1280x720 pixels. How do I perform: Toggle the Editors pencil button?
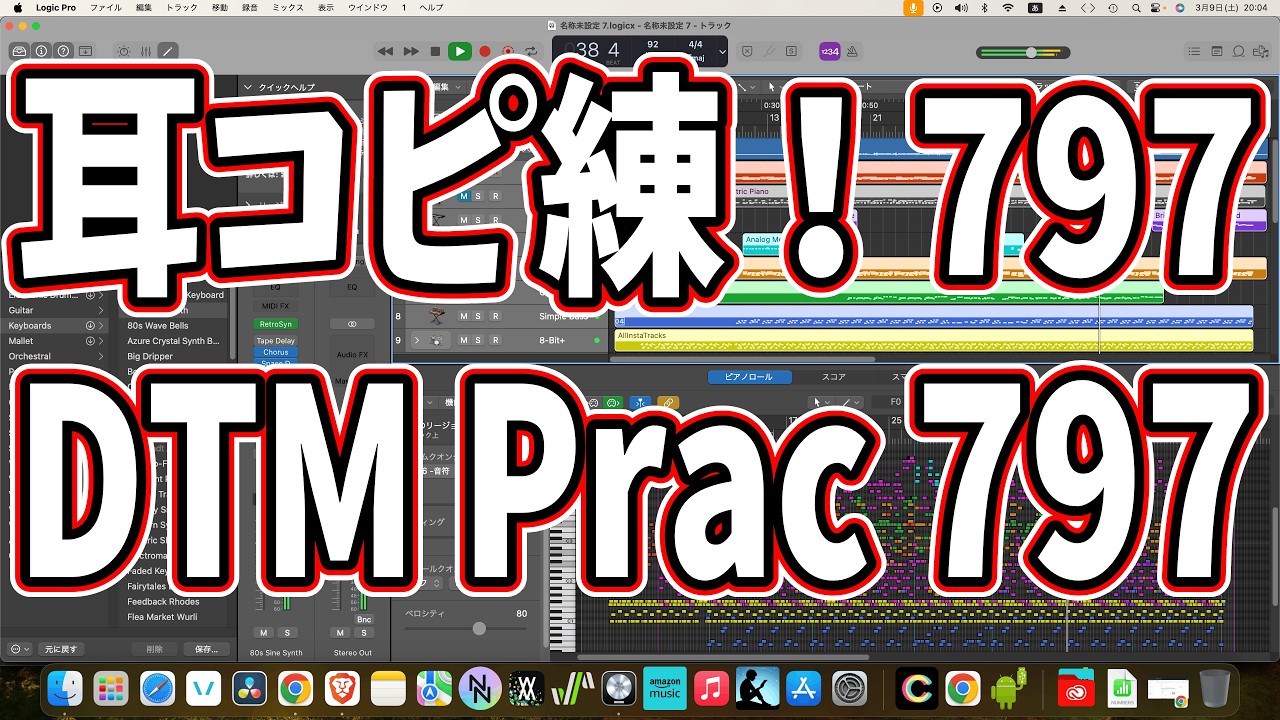pyautogui.click(x=167, y=51)
